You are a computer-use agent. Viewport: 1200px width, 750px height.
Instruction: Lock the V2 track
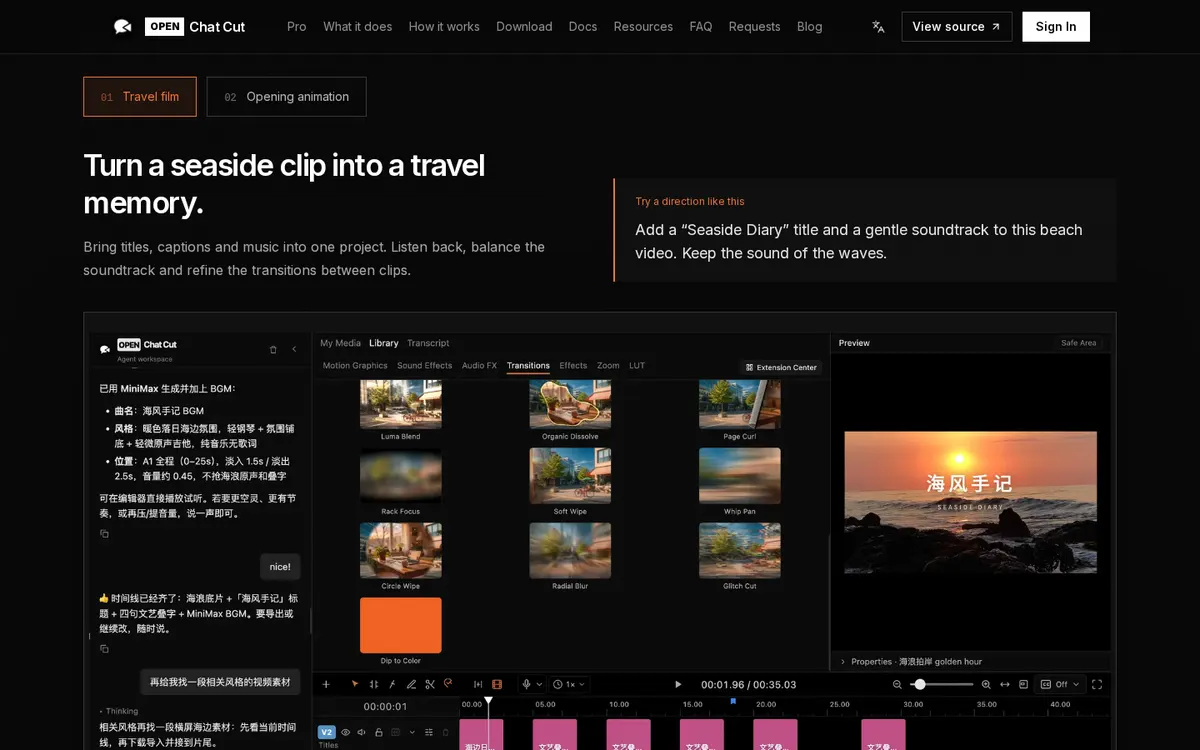(379, 732)
